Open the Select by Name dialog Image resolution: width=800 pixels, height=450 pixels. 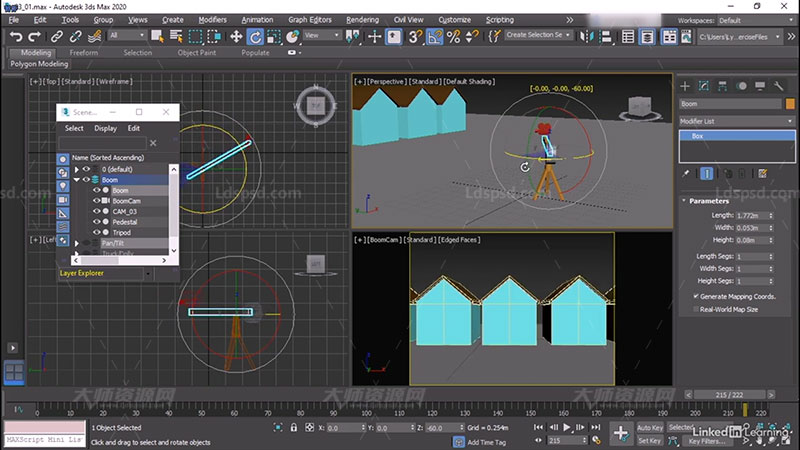176,36
